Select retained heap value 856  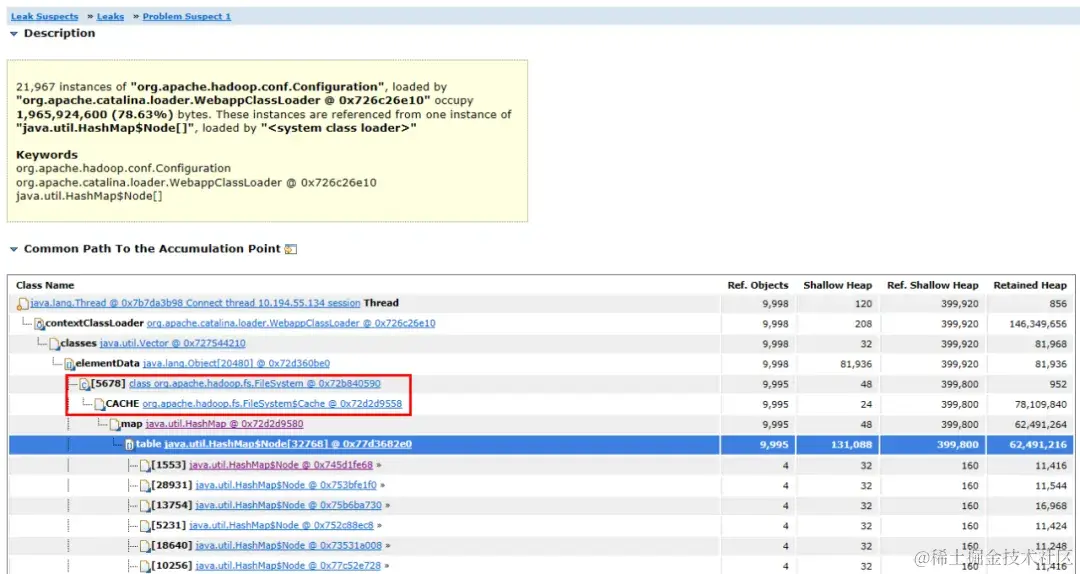pyautogui.click(x=1058, y=304)
